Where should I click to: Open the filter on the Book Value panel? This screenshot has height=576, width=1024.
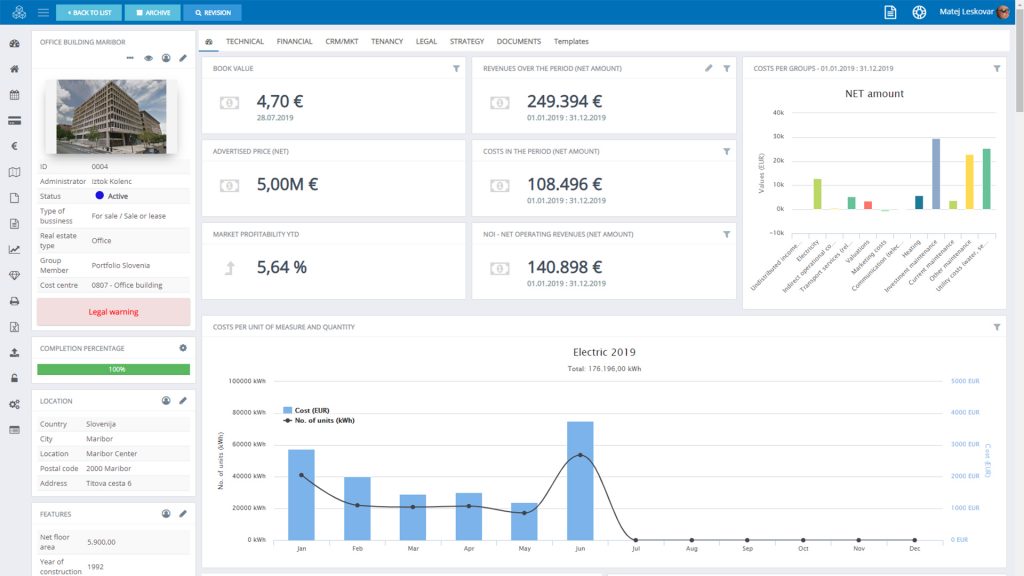(x=455, y=68)
